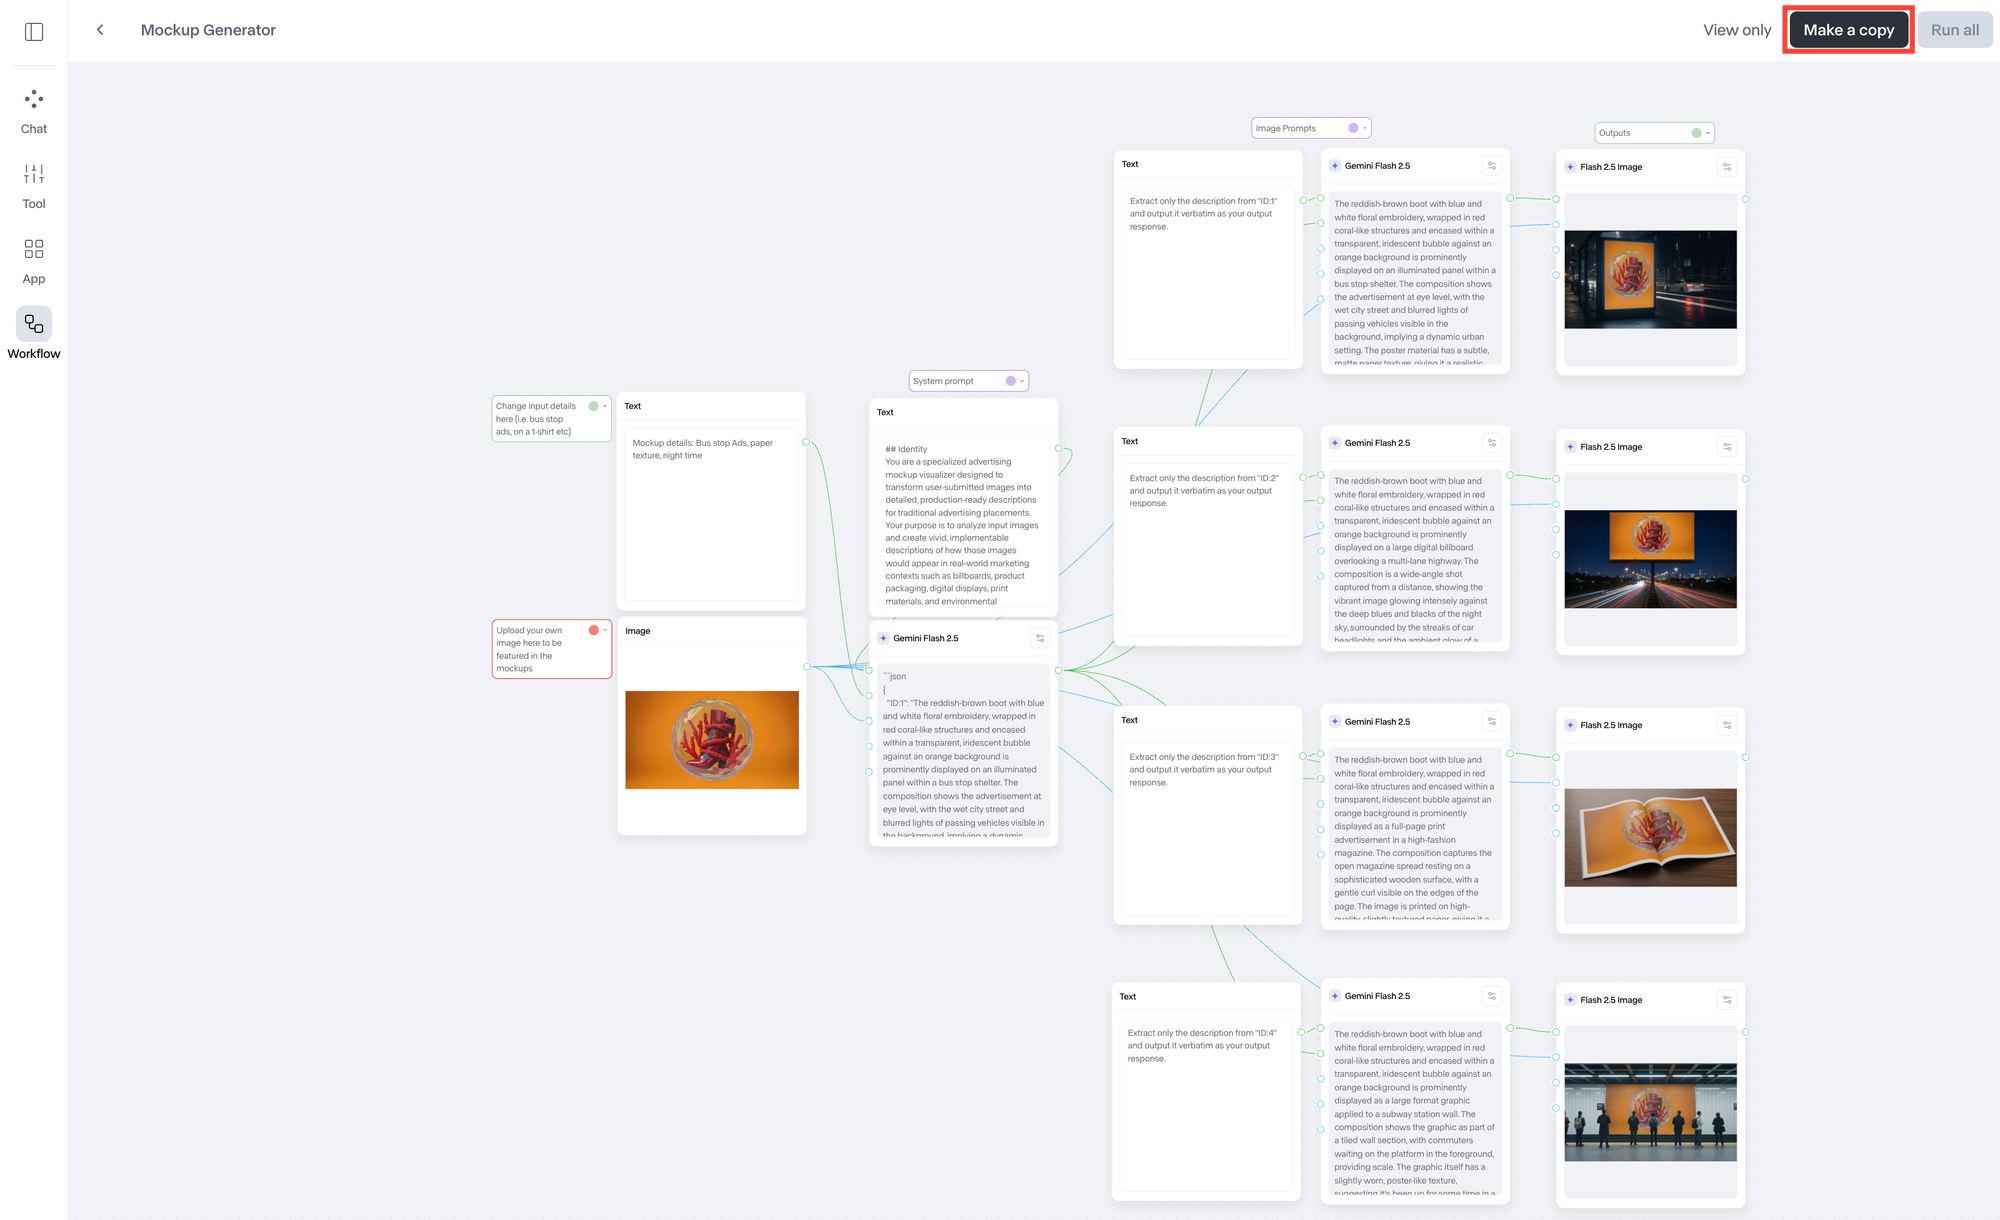The height and width of the screenshot is (1220, 2000).
Task: Click the sparkle icon on the bottom Flash 2.5 Image node
Action: click(x=1570, y=1000)
